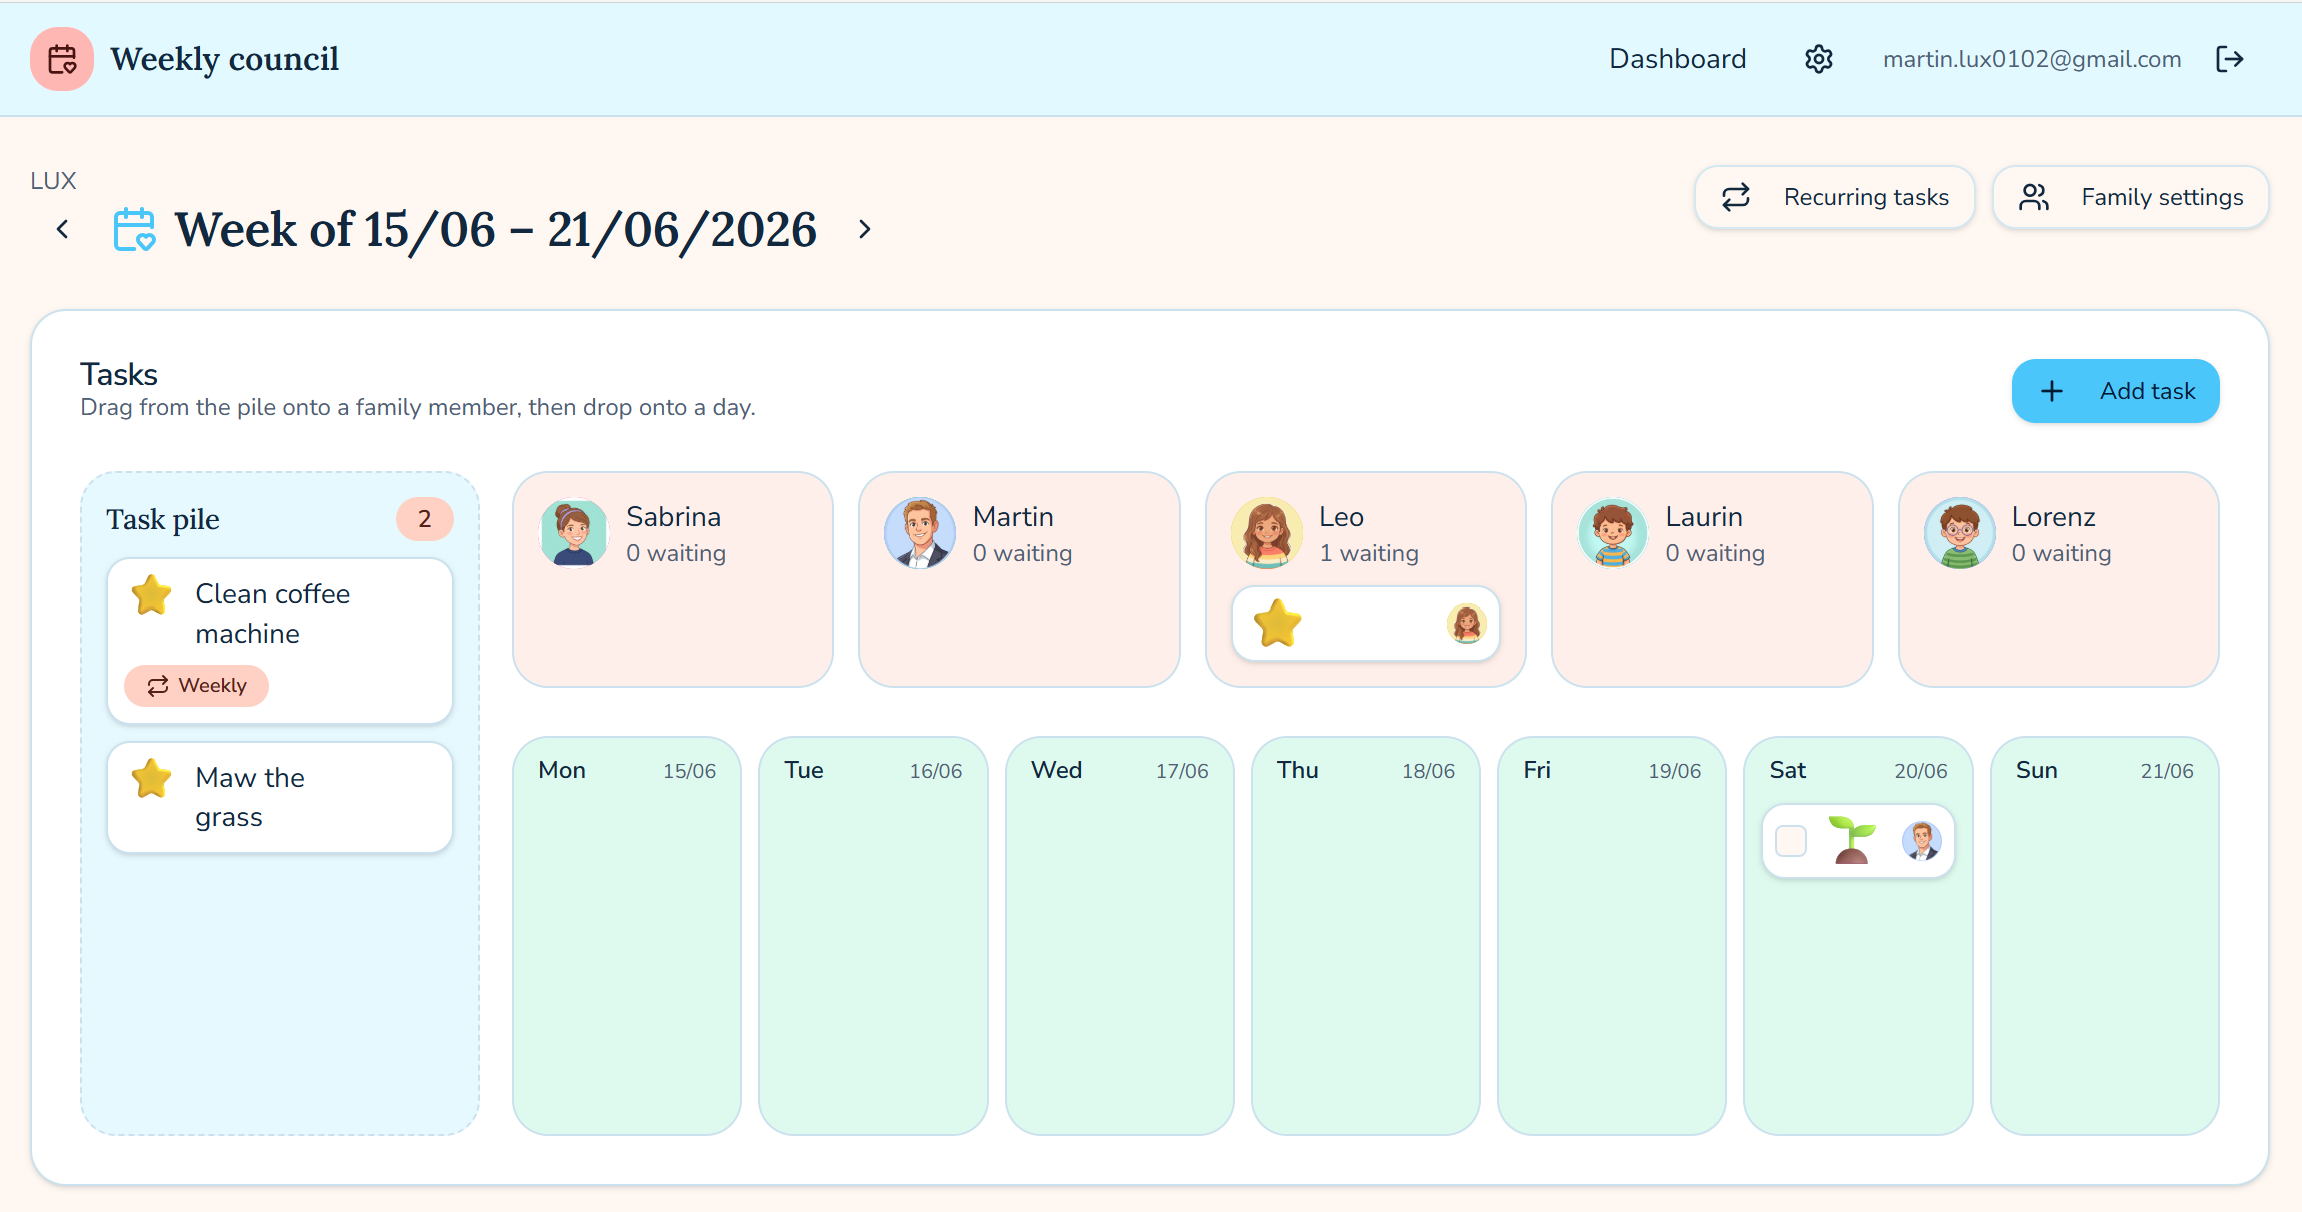Click the star on Maw the grass
This screenshot has height=1212, width=2302.
pos(151,779)
